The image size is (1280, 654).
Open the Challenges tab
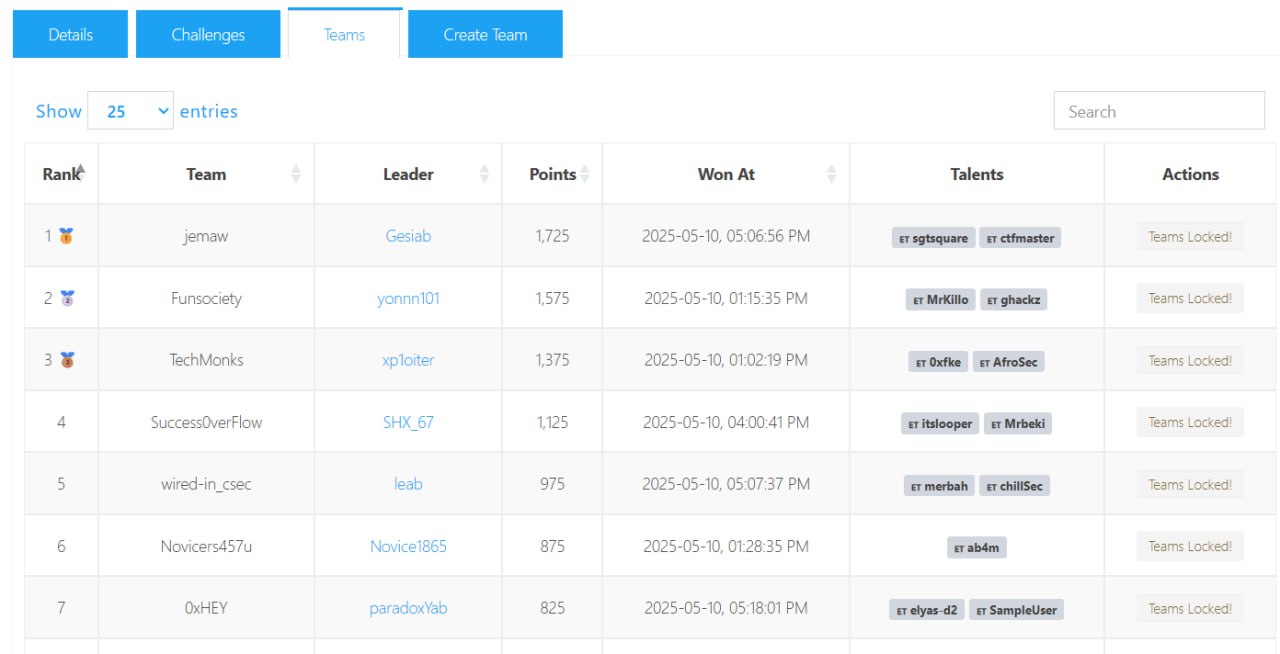pyautogui.click(x=208, y=35)
